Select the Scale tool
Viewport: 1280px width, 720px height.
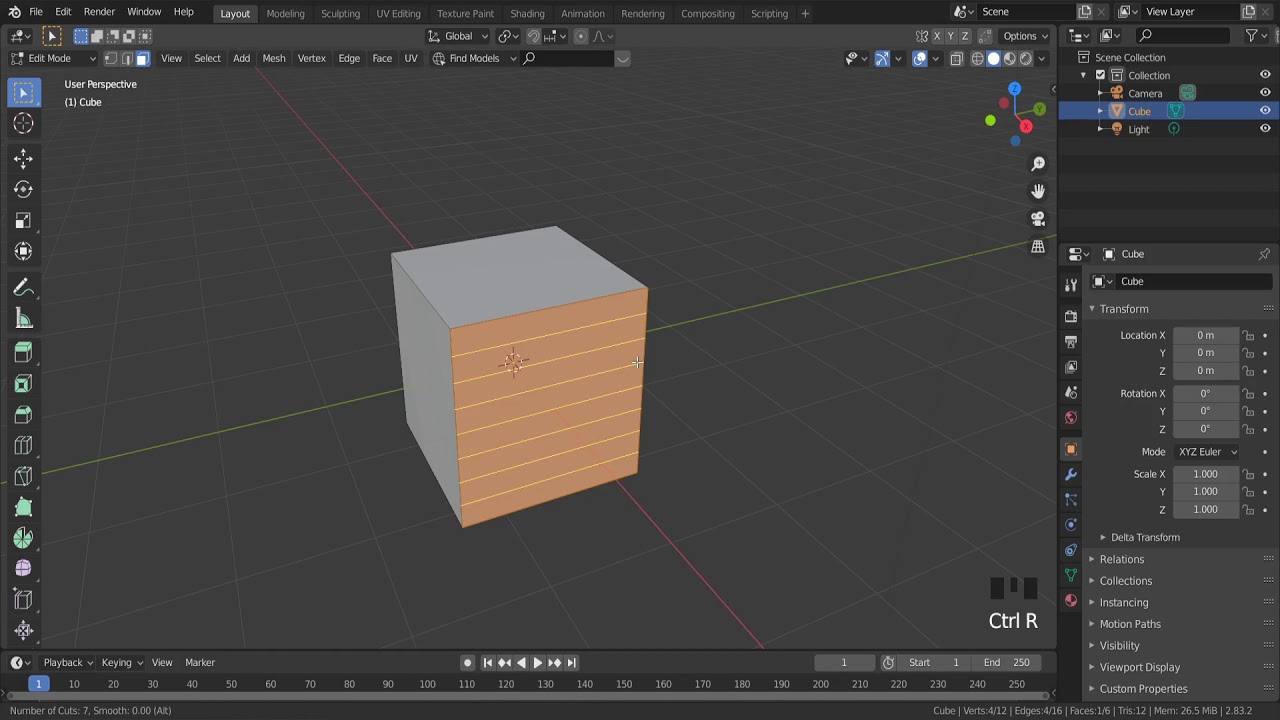click(23, 221)
